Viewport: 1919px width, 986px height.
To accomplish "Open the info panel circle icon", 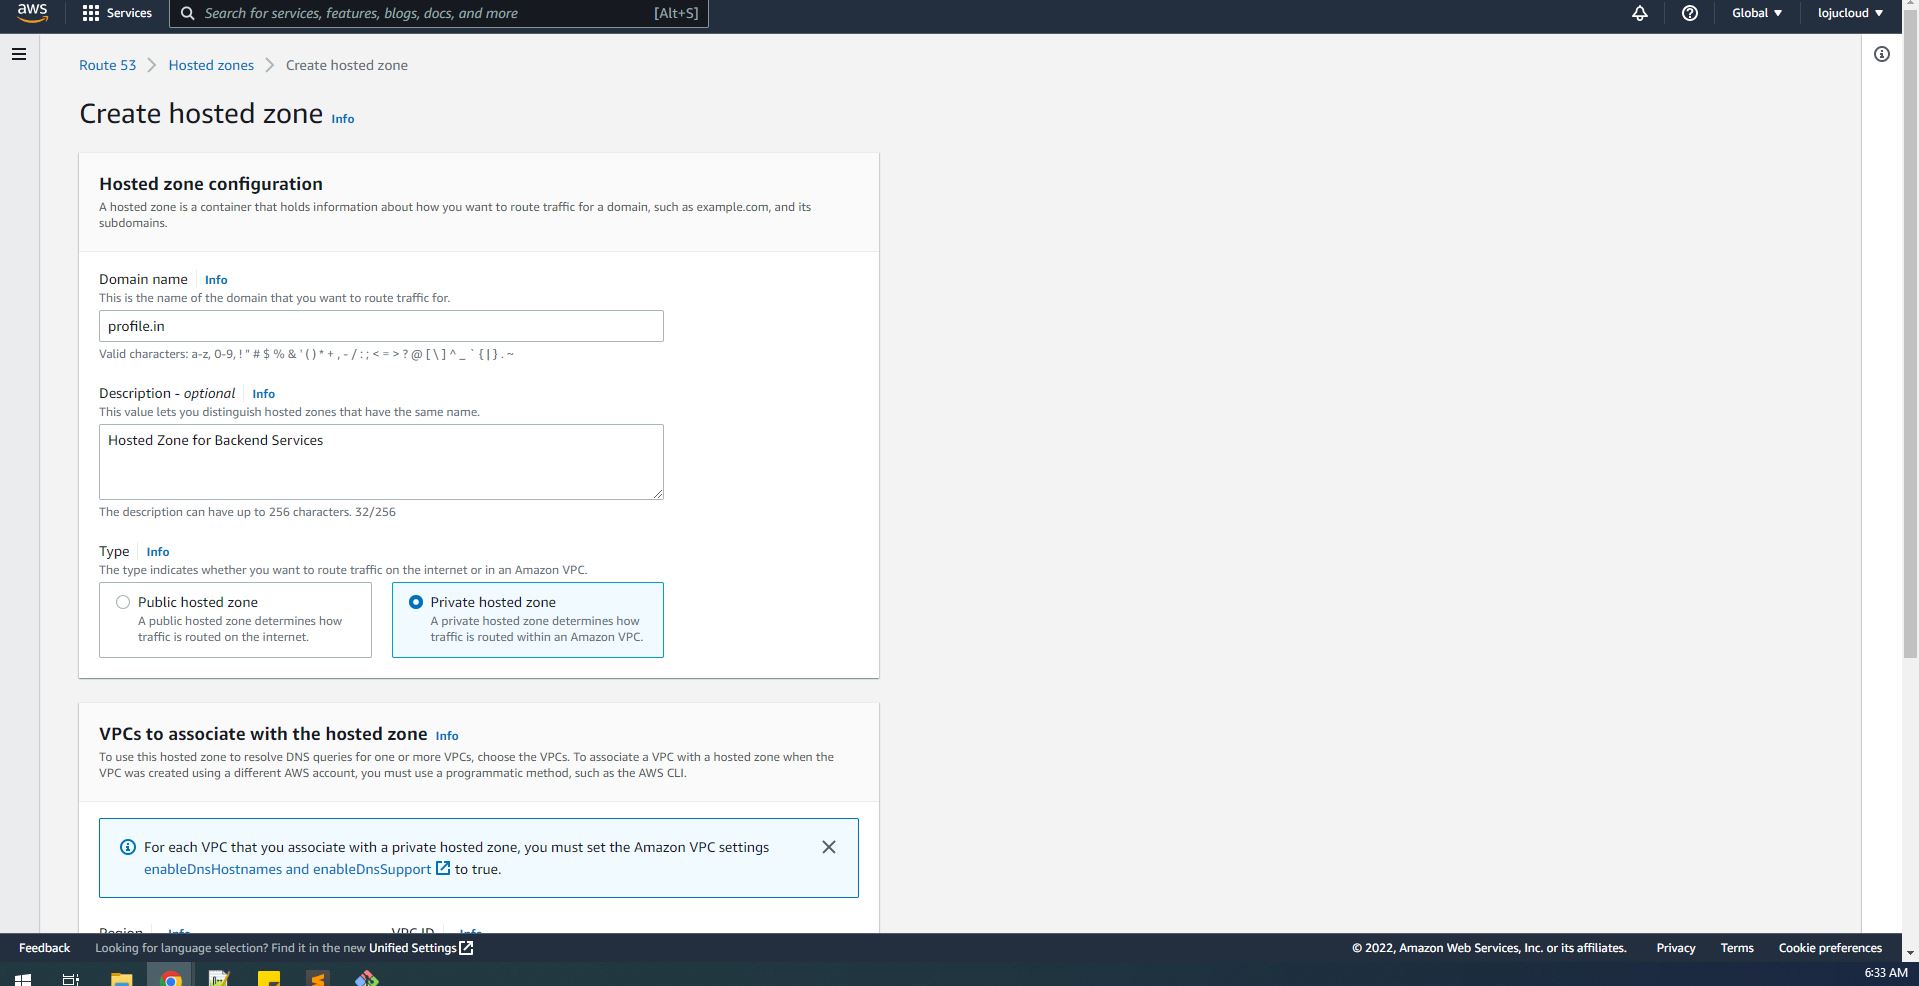I will pyautogui.click(x=1881, y=54).
